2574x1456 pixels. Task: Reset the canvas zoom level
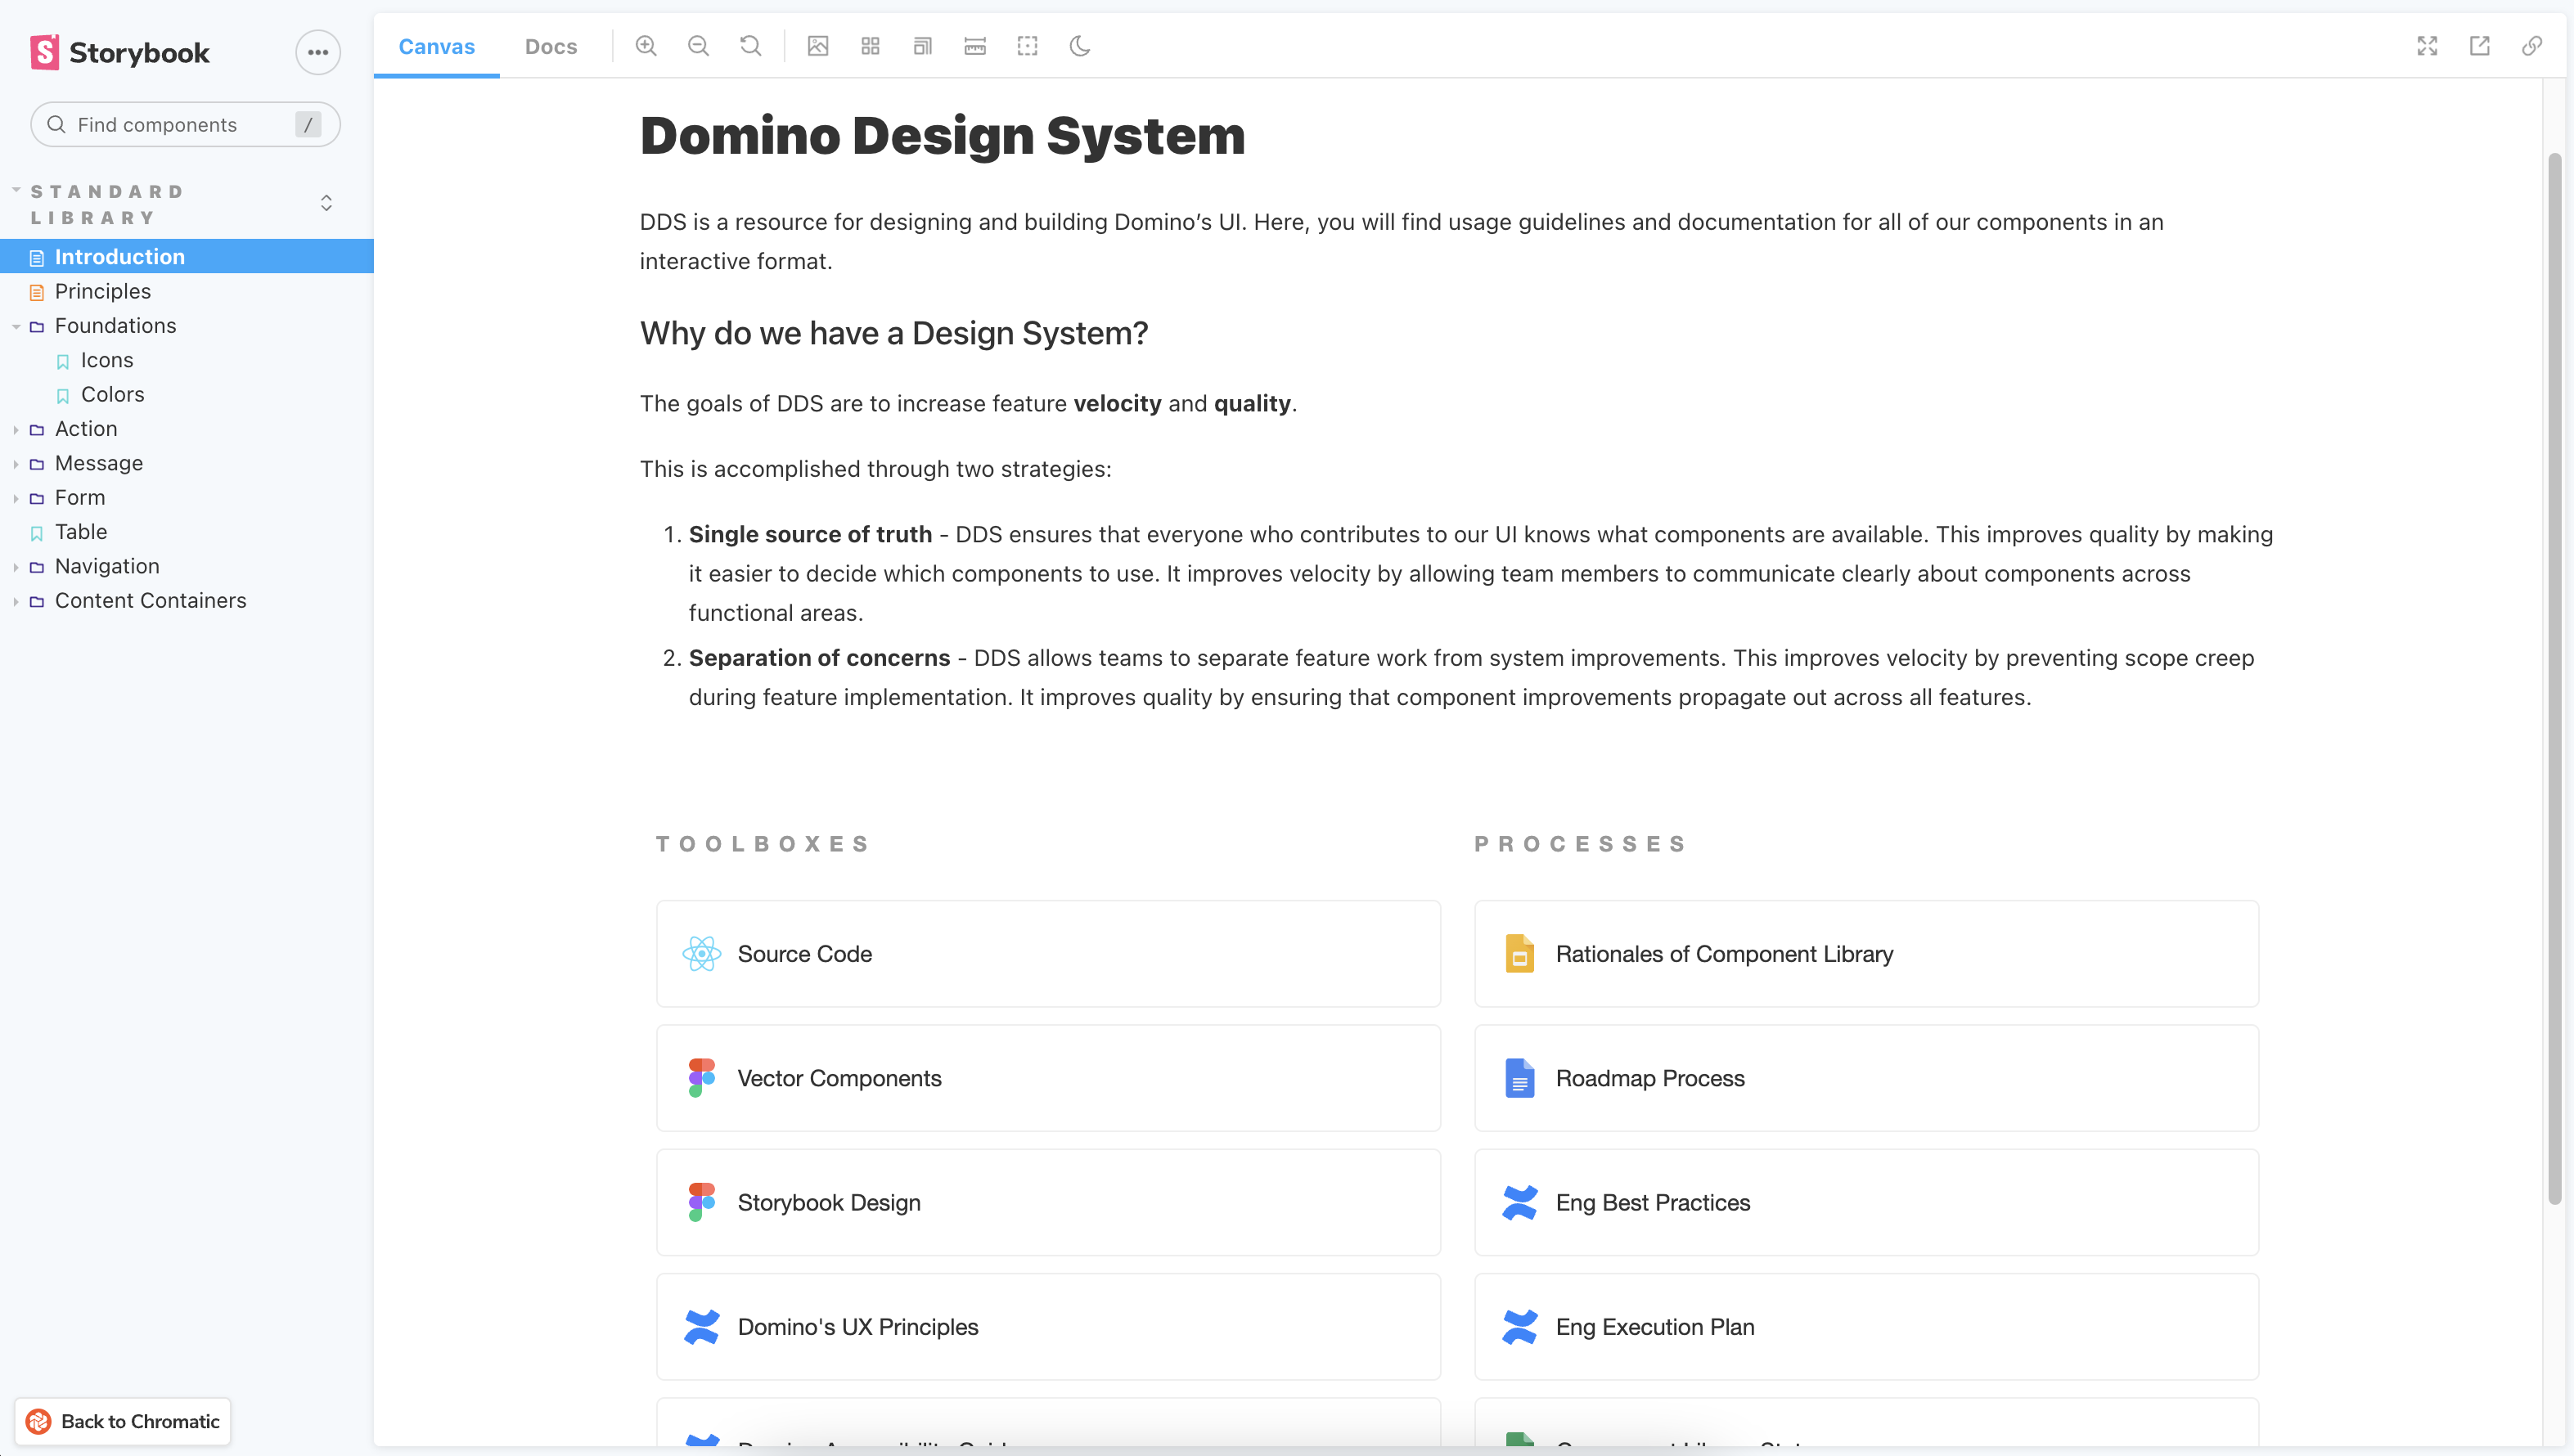750,46
